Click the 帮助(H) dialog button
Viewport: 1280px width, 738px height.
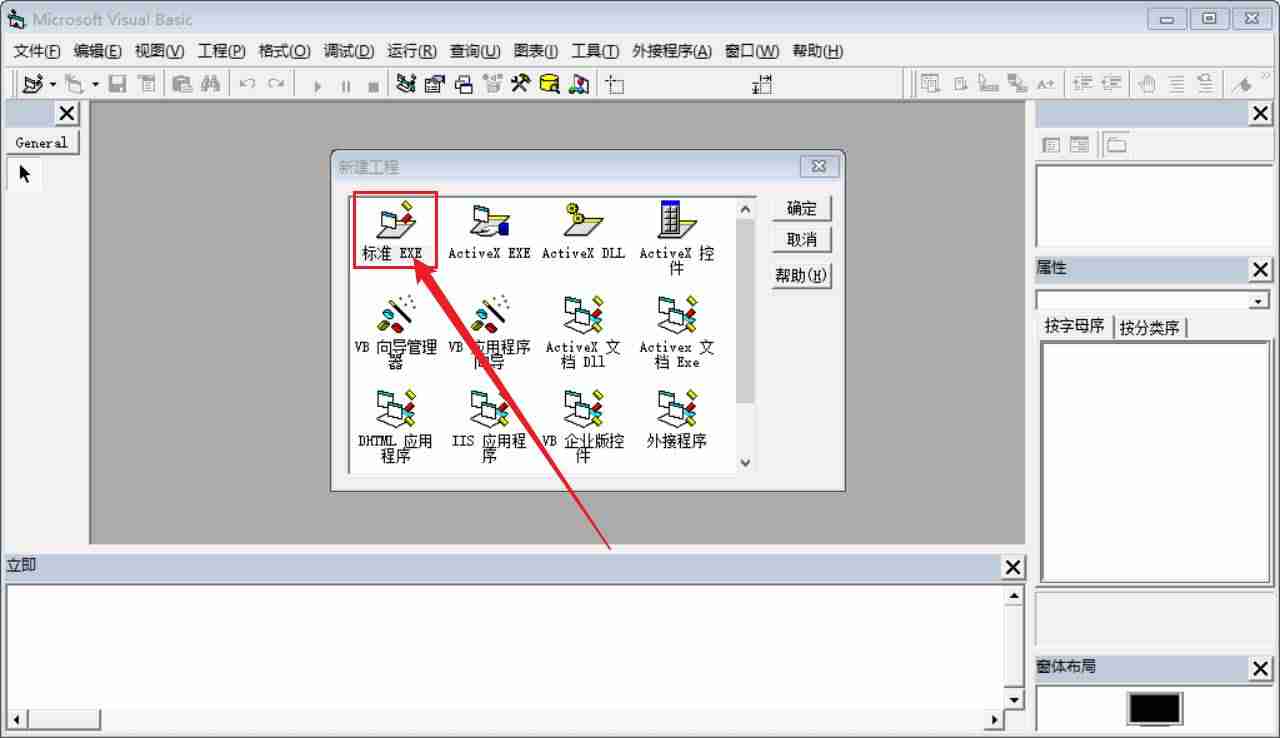point(802,276)
